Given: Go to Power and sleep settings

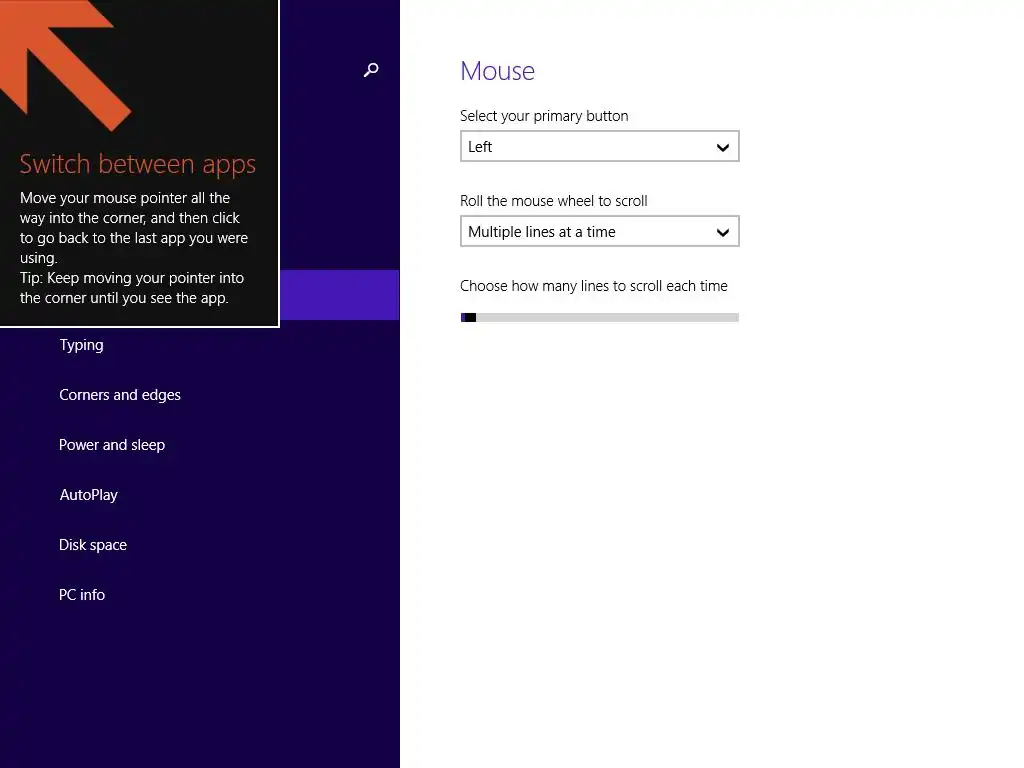Looking at the screenshot, I should [x=112, y=445].
